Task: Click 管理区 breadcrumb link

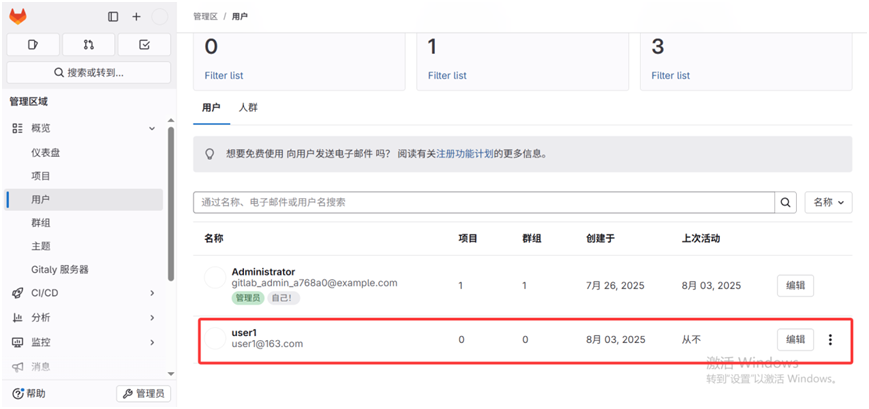Action: click(x=206, y=17)
